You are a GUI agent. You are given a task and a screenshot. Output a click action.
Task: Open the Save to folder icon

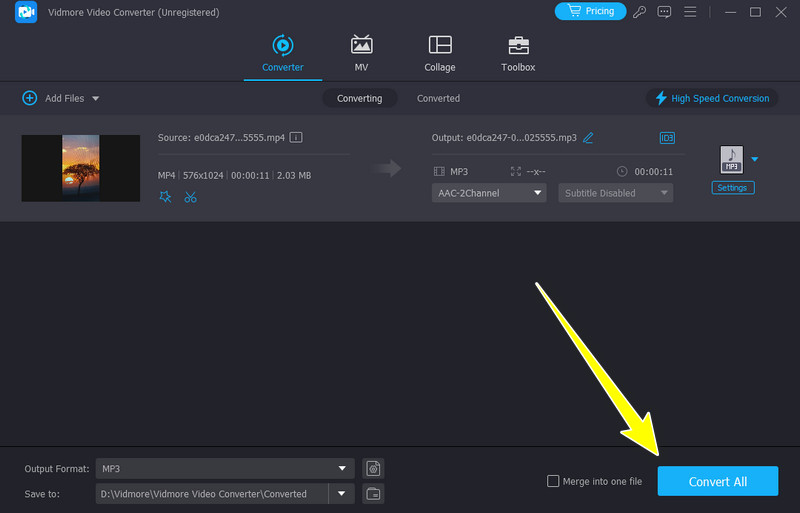click(x=373, y=493)
